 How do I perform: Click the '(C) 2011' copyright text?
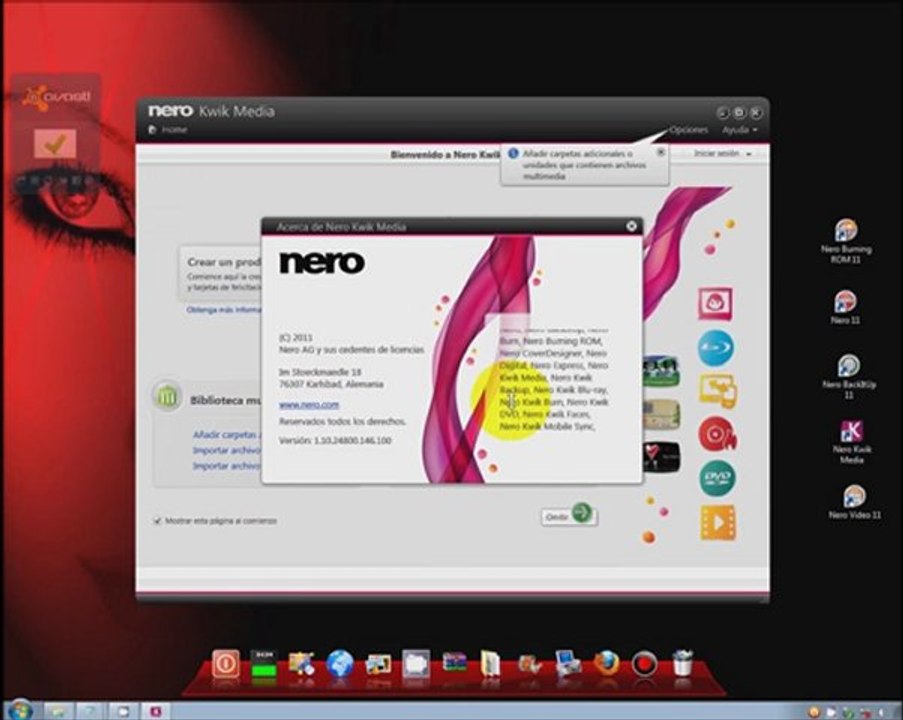[x=295, y=338]
